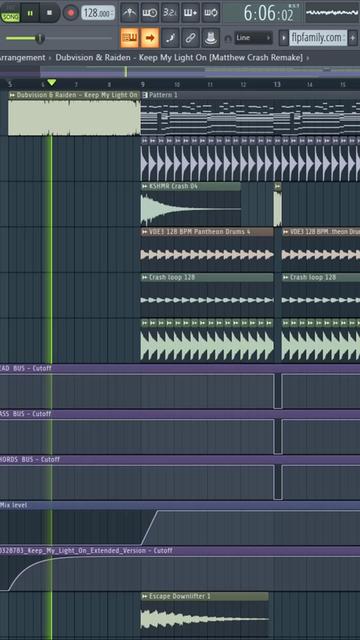Stop playback with the stop button
The width and height of the screenshot is (360, 640).
tap(49, 13)
